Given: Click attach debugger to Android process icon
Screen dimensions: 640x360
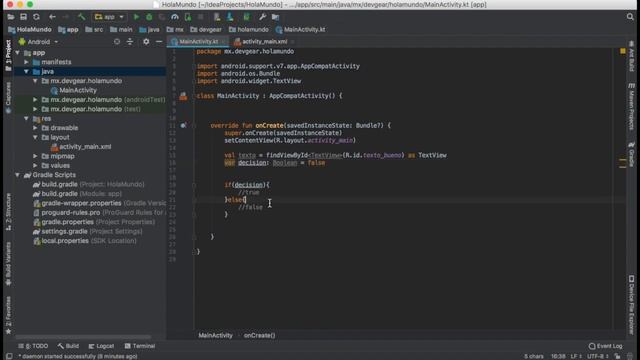Looking at the screenshot, I should pyautogui.click(x=188, y=17).
